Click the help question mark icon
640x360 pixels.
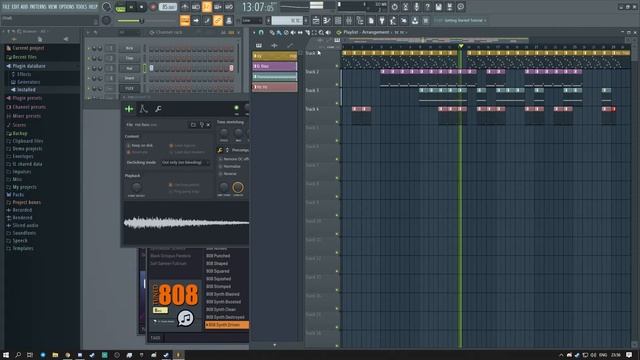click(x=427, y=7)
